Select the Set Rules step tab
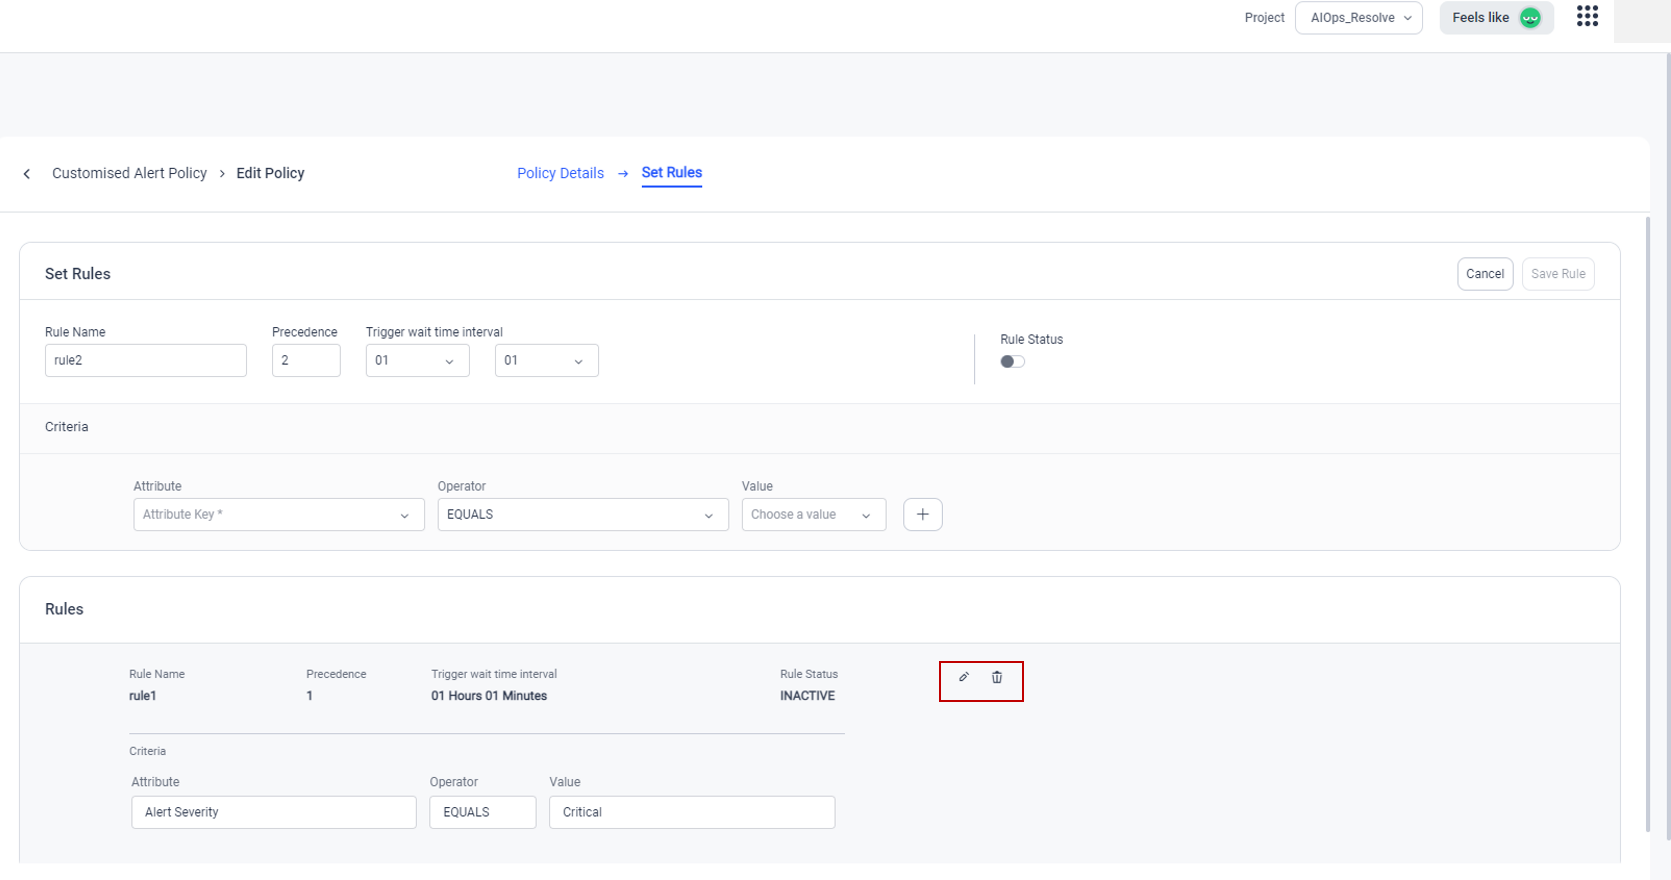1671x880 pixels. click(671, 172)
